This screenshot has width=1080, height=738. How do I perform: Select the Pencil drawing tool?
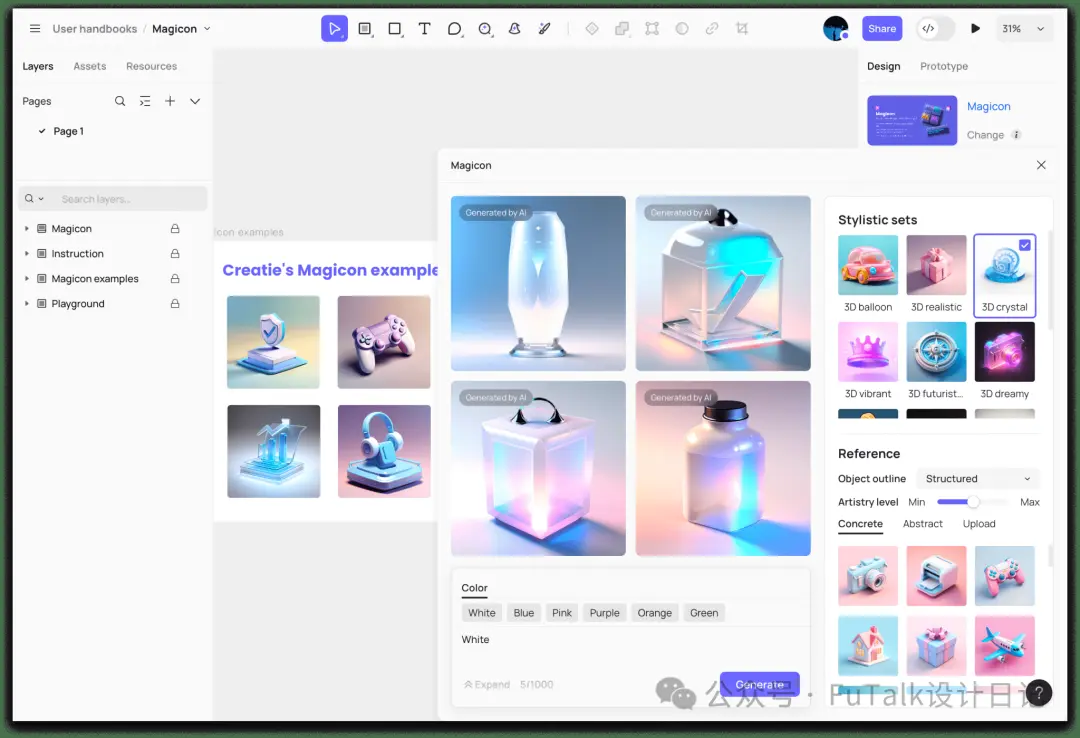coord(544,29)
